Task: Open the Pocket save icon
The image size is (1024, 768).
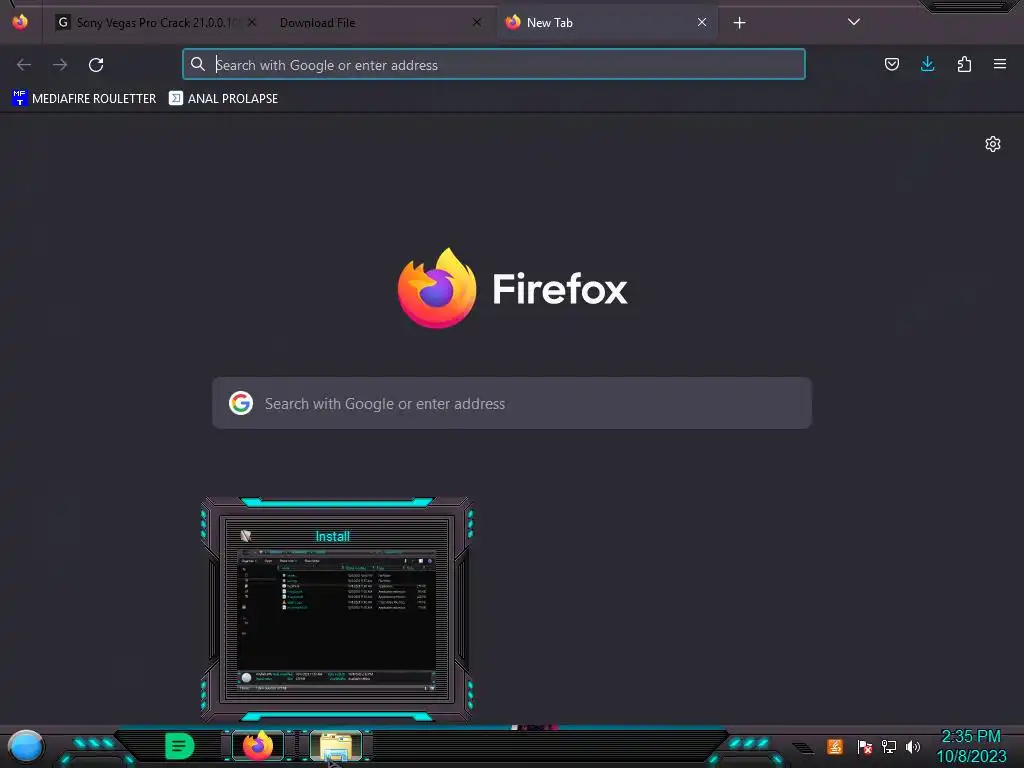Action: (x=891, y=64)
